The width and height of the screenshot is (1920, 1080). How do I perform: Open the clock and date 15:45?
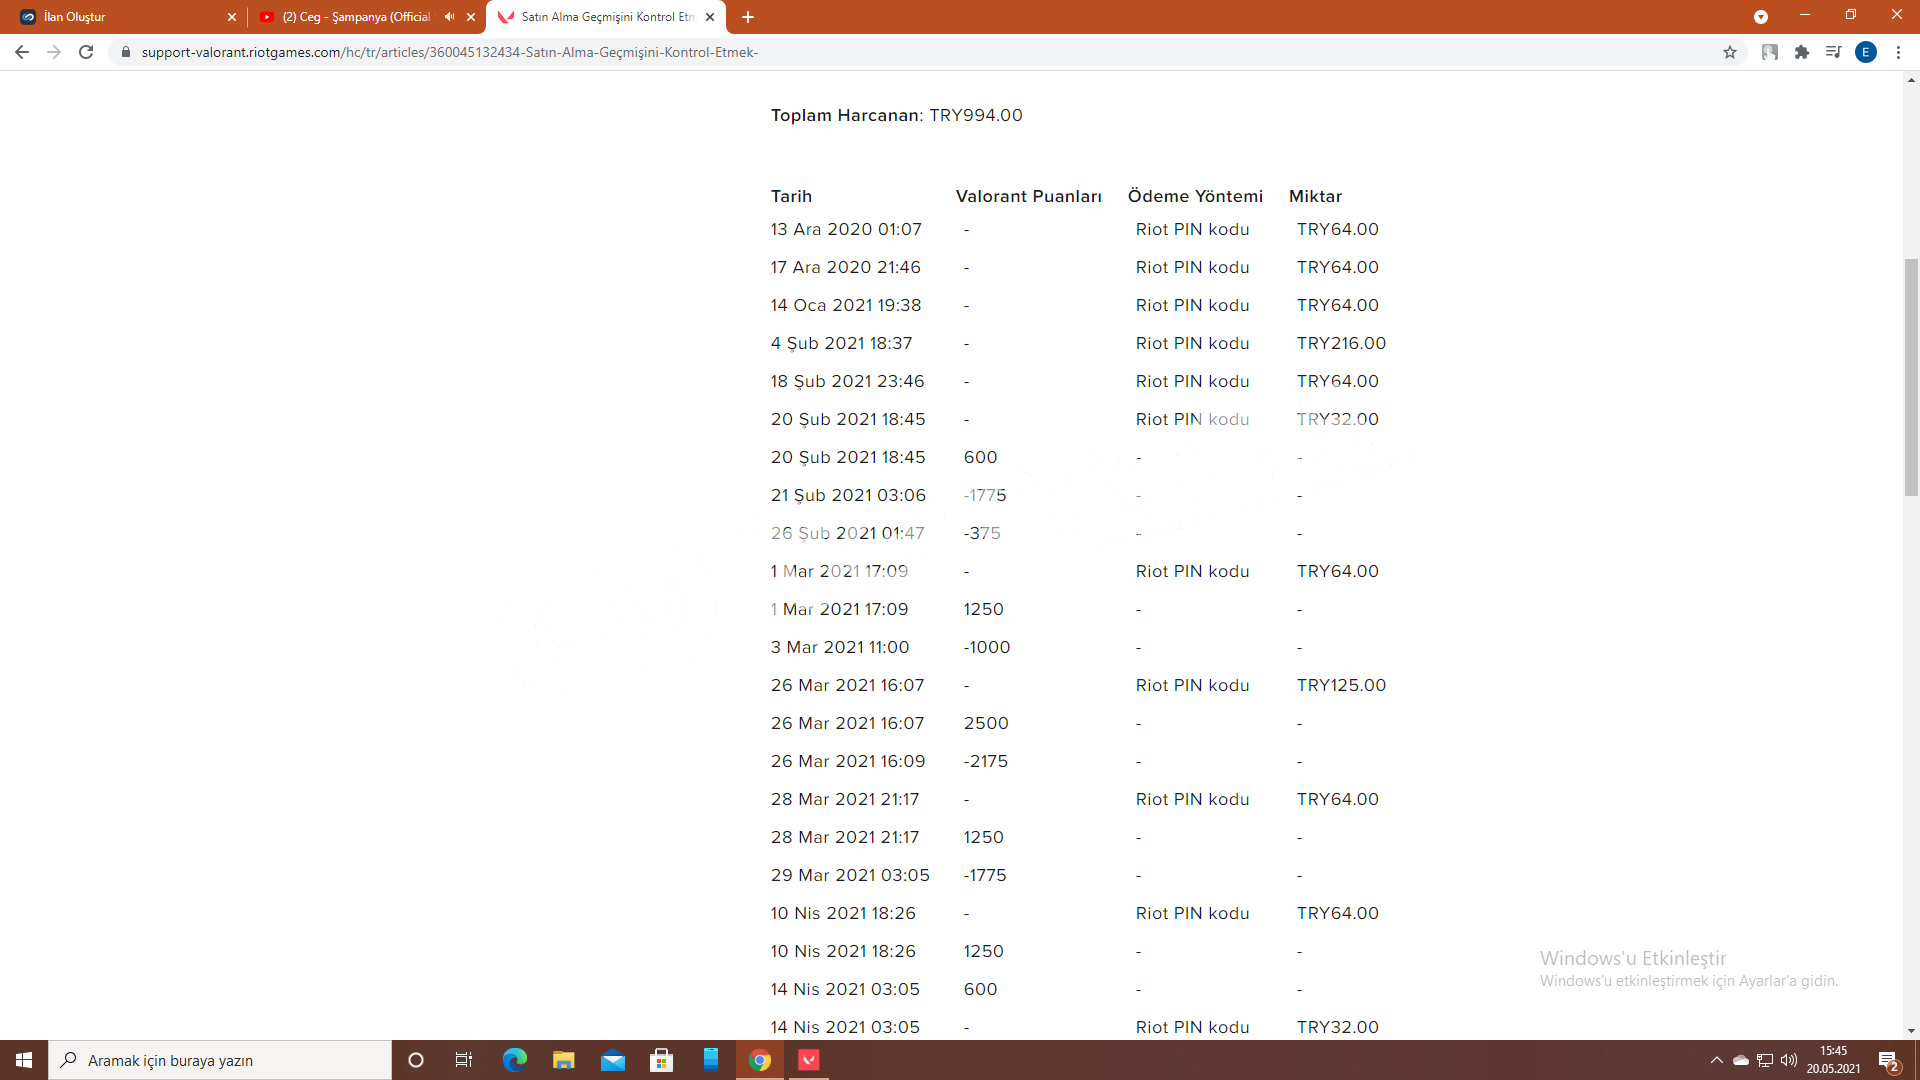coord(1833,1060)
